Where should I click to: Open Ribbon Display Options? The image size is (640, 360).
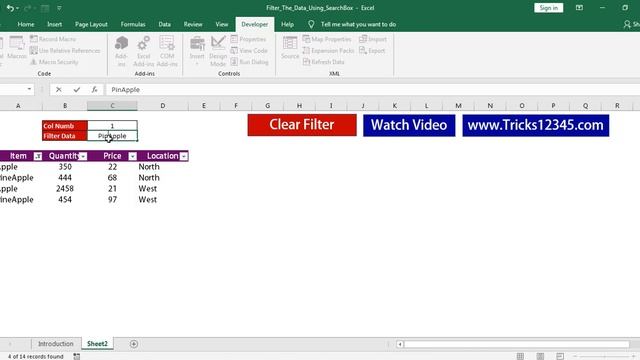click(x=579, y=8)
